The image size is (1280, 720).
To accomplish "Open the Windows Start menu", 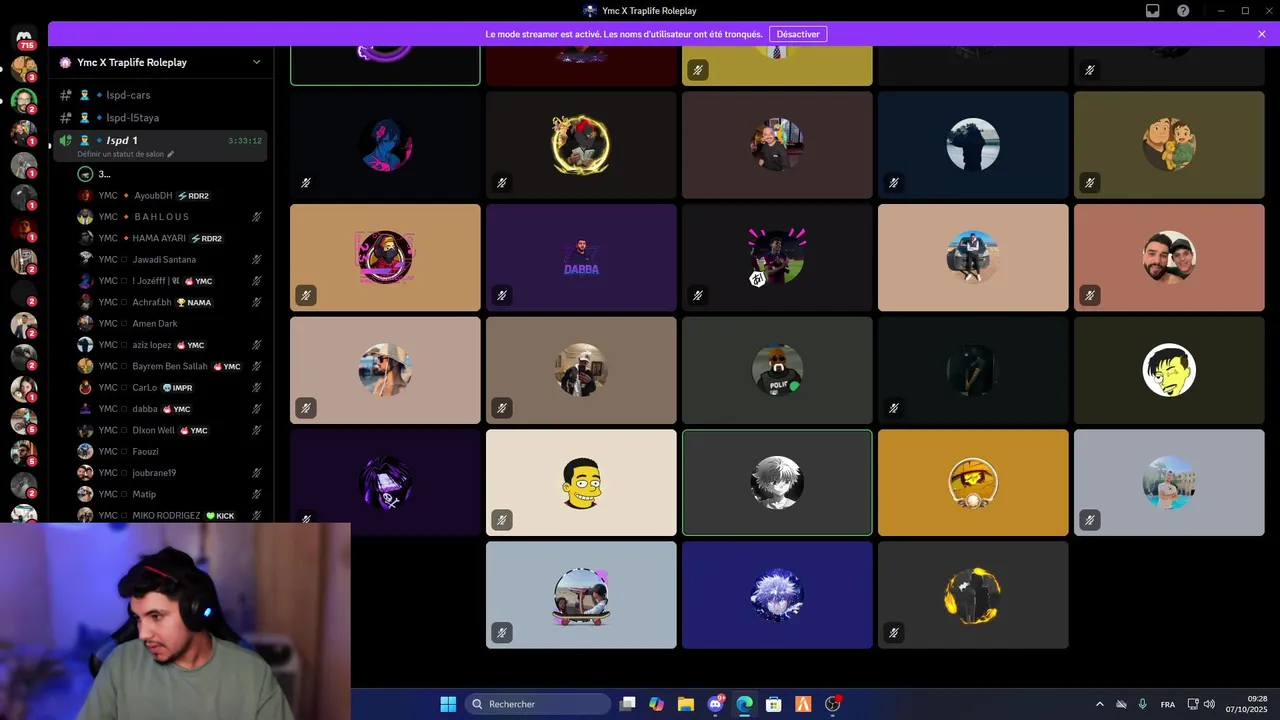I will [448, 704].
